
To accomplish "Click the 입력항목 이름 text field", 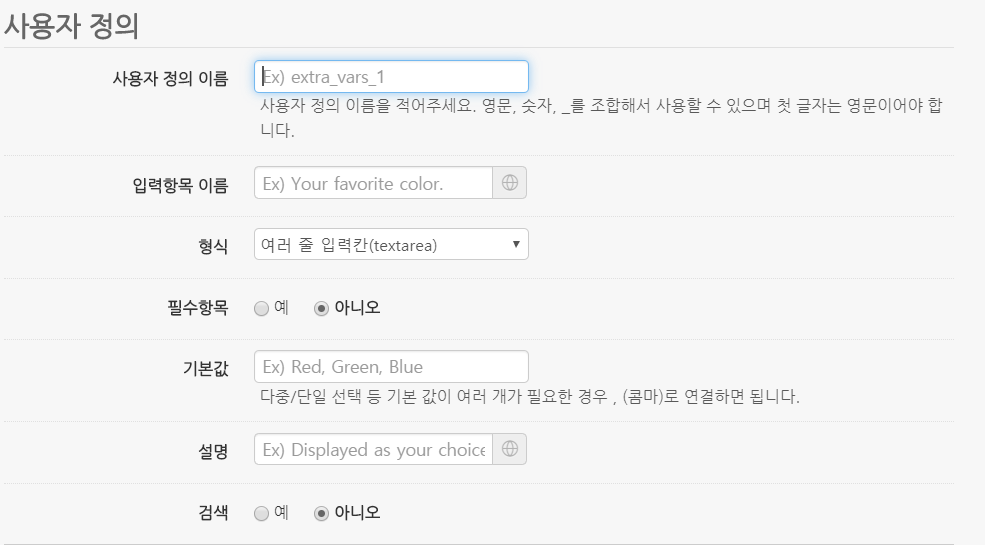I will click(374, 183).
